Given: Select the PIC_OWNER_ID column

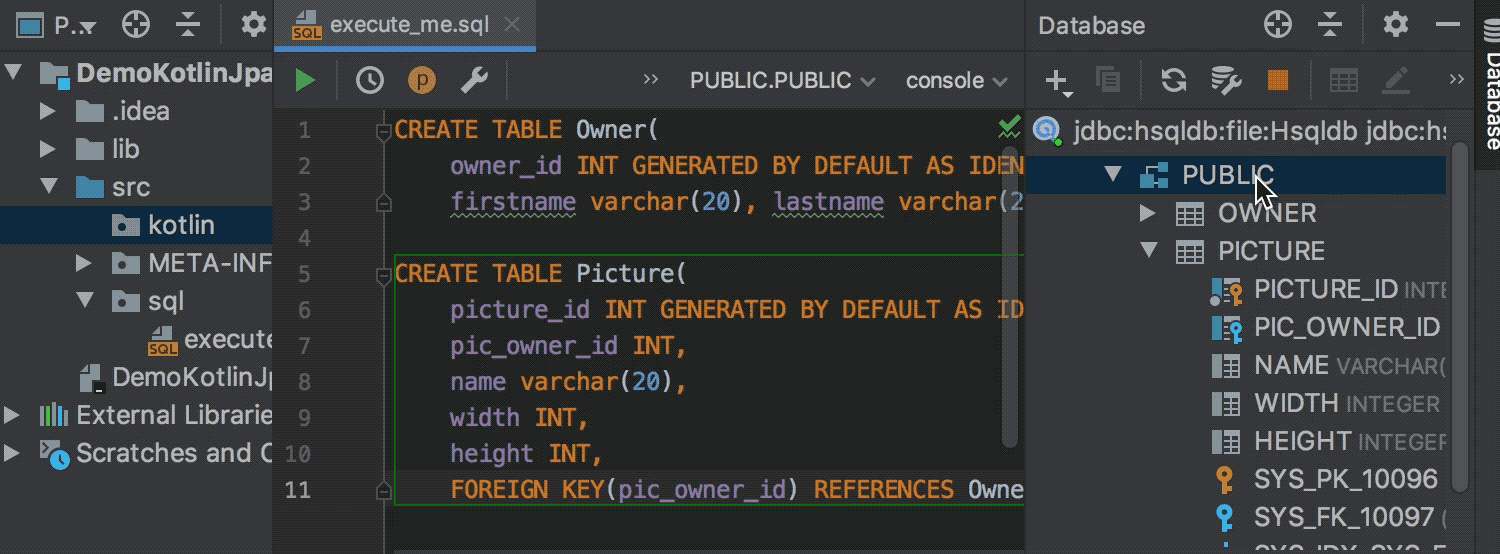Looking at the screenshot, I should click(x=1346, y=327).
